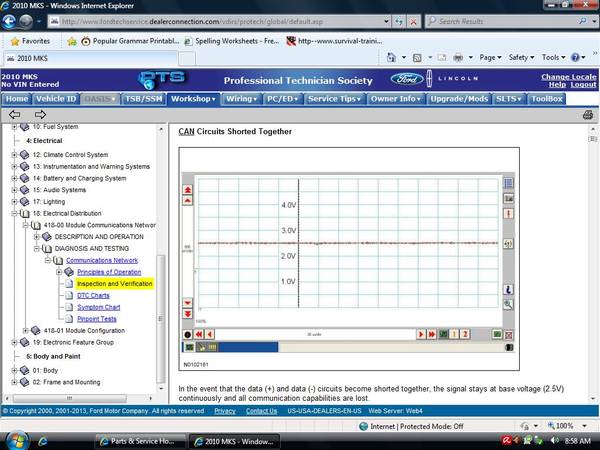Viewport: 600px width, 450px height.
Task: Go back with the left arrow icon
Action: click(x=15, y=114)
